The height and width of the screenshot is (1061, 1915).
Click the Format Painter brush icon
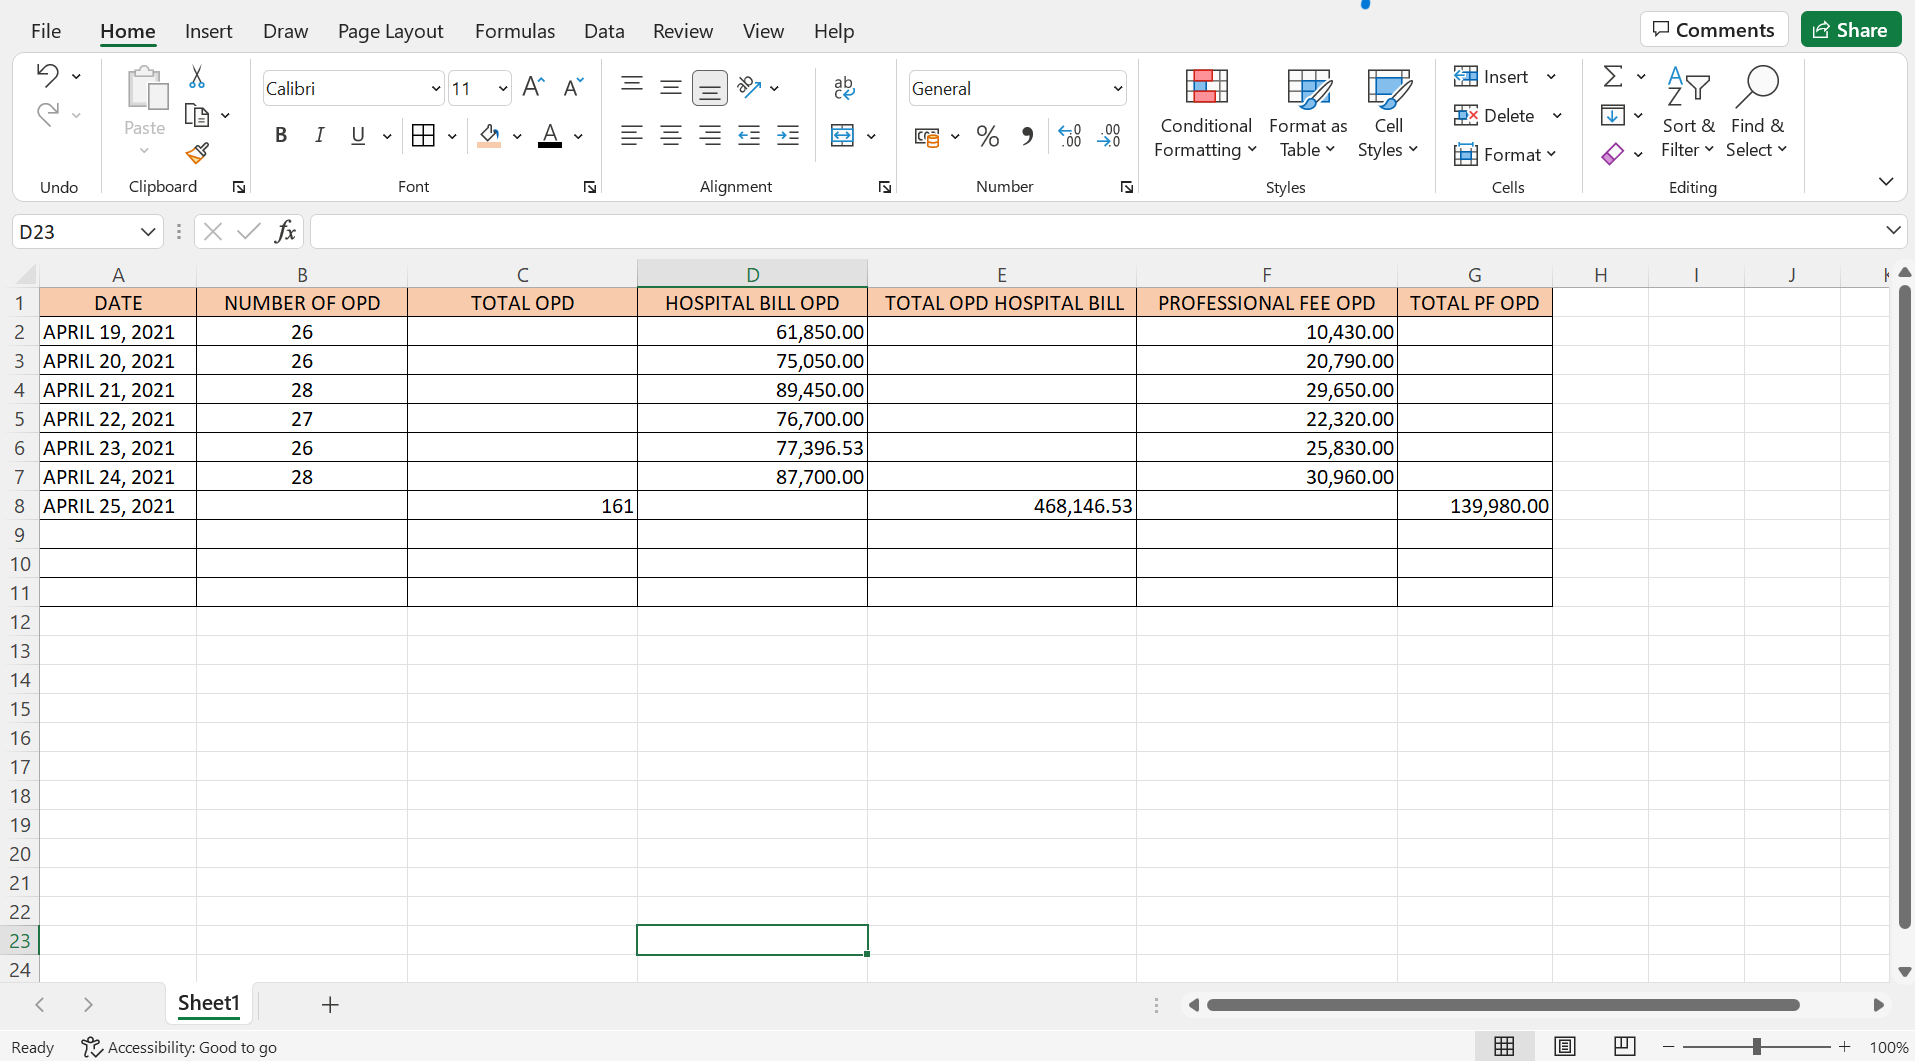[197, 153]
